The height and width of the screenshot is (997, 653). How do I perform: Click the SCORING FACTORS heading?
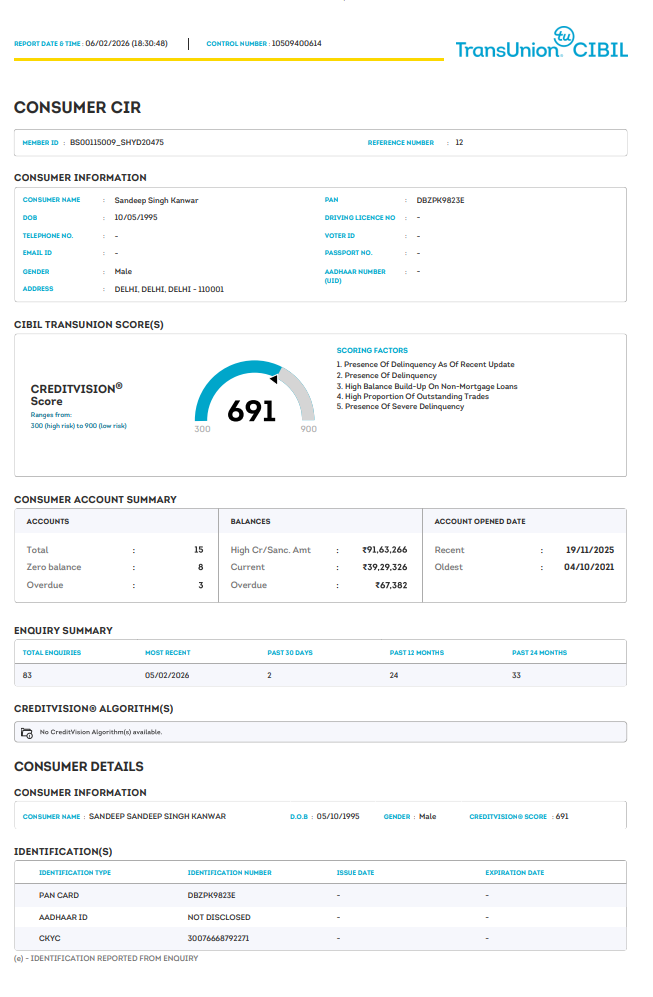tap(372, 350)
